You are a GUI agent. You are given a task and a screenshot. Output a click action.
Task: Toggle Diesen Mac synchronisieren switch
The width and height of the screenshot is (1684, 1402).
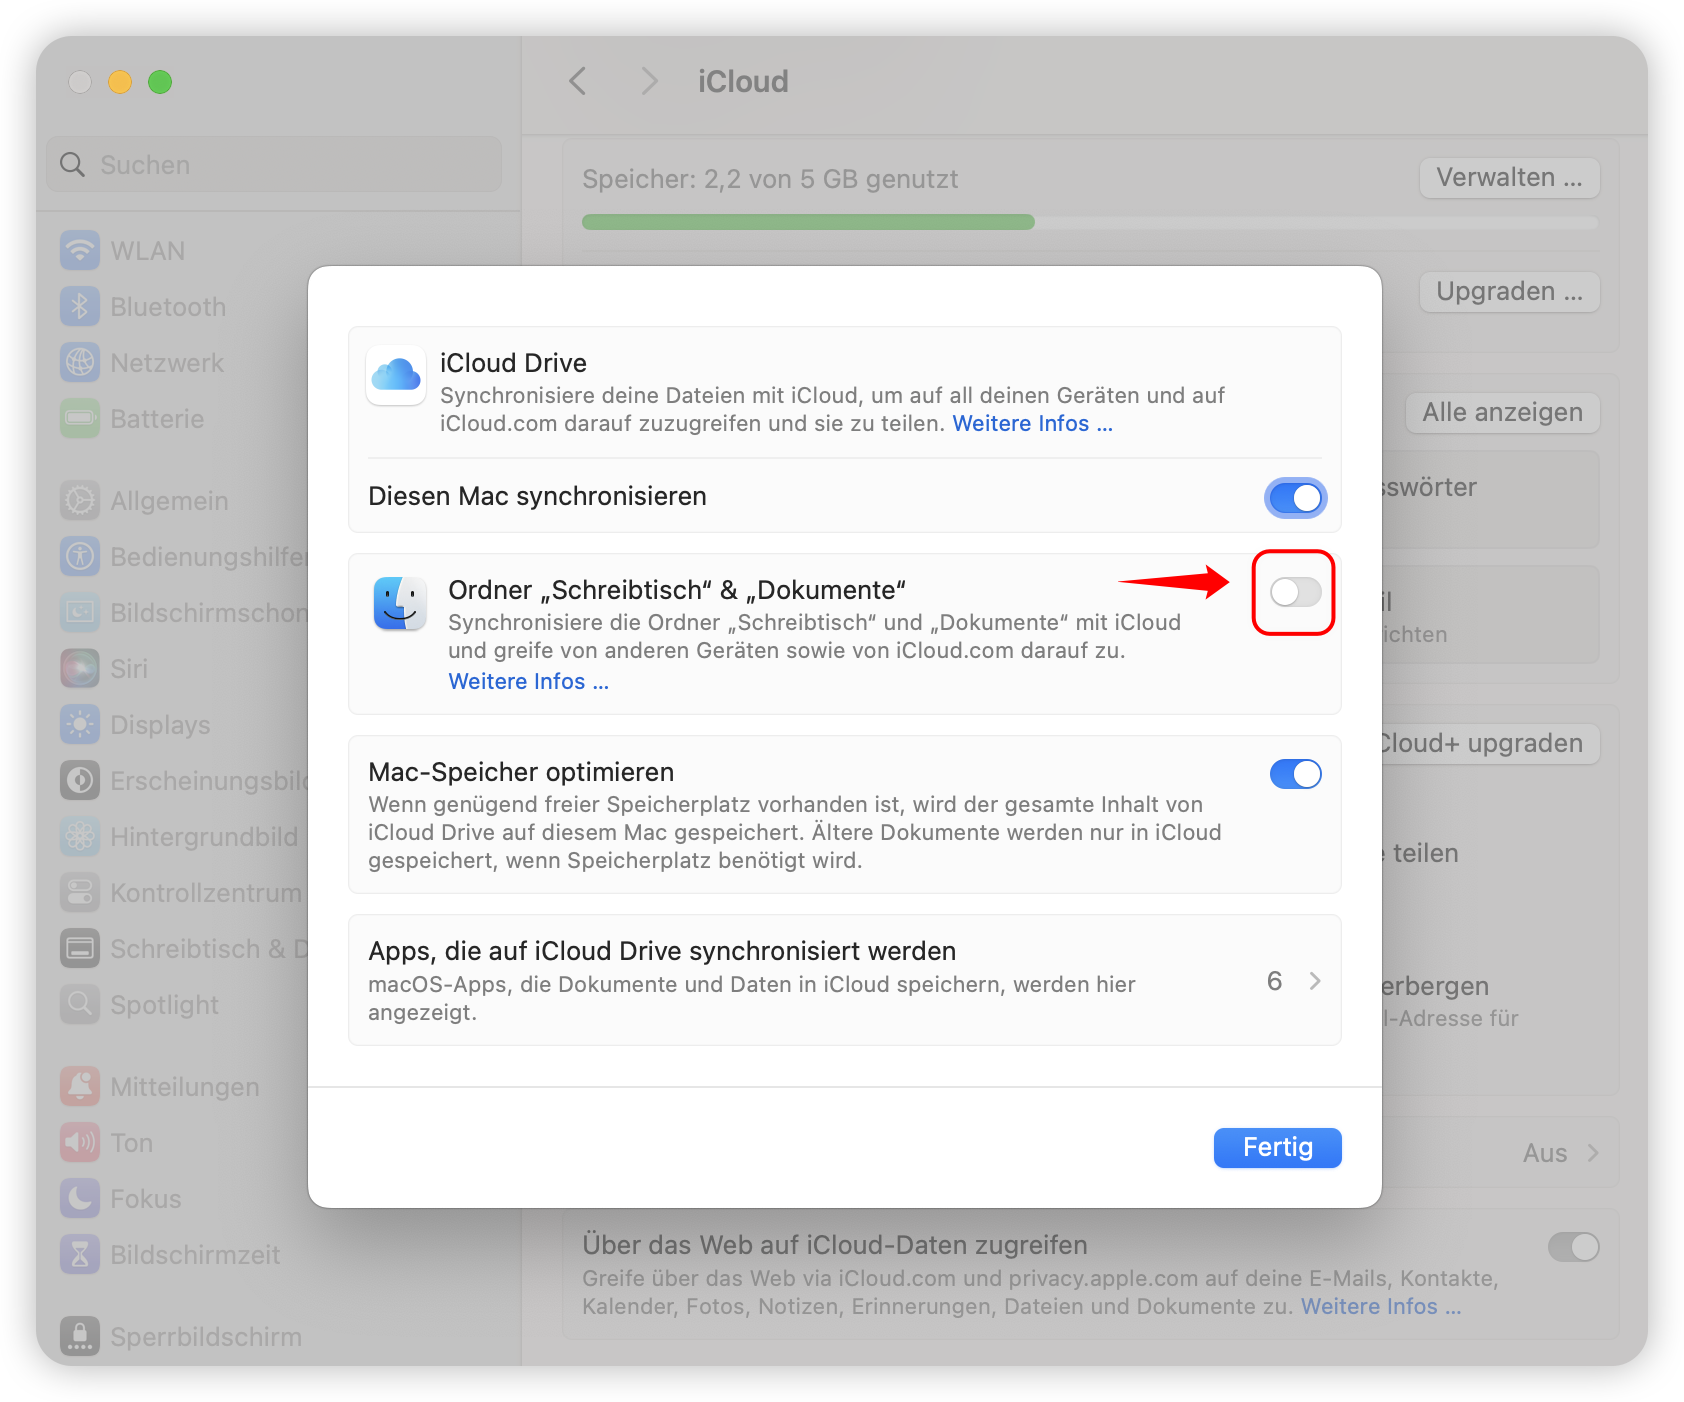pos(1296,498)
